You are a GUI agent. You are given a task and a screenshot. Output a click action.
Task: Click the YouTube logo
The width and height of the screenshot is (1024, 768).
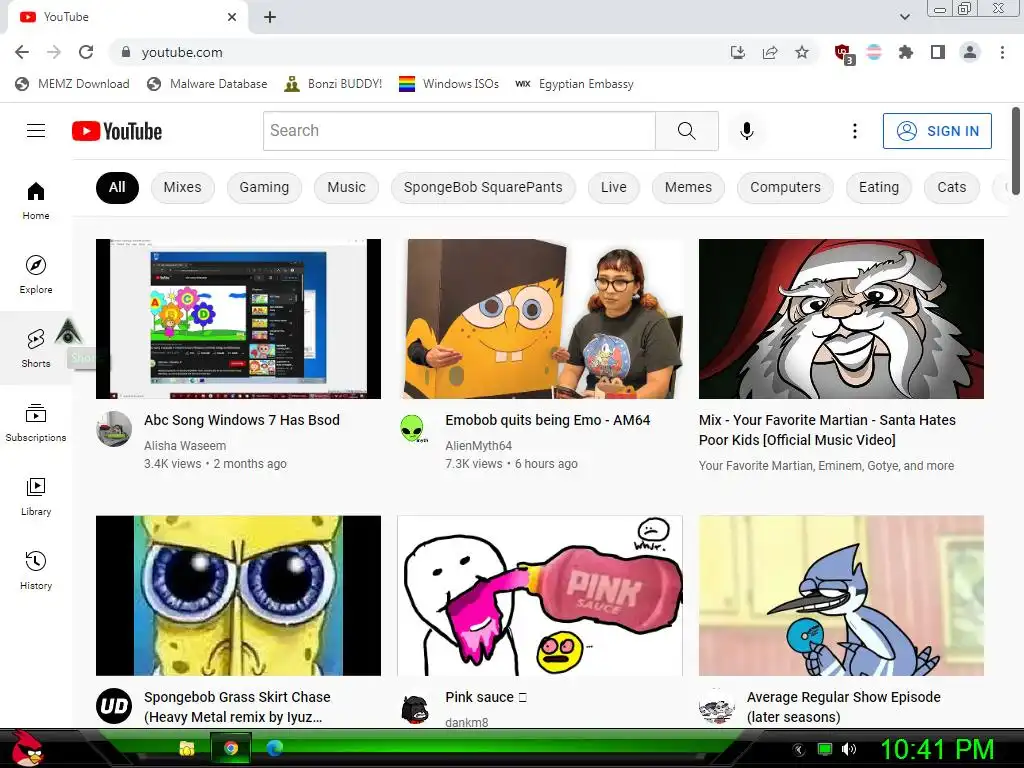point(117,131)
